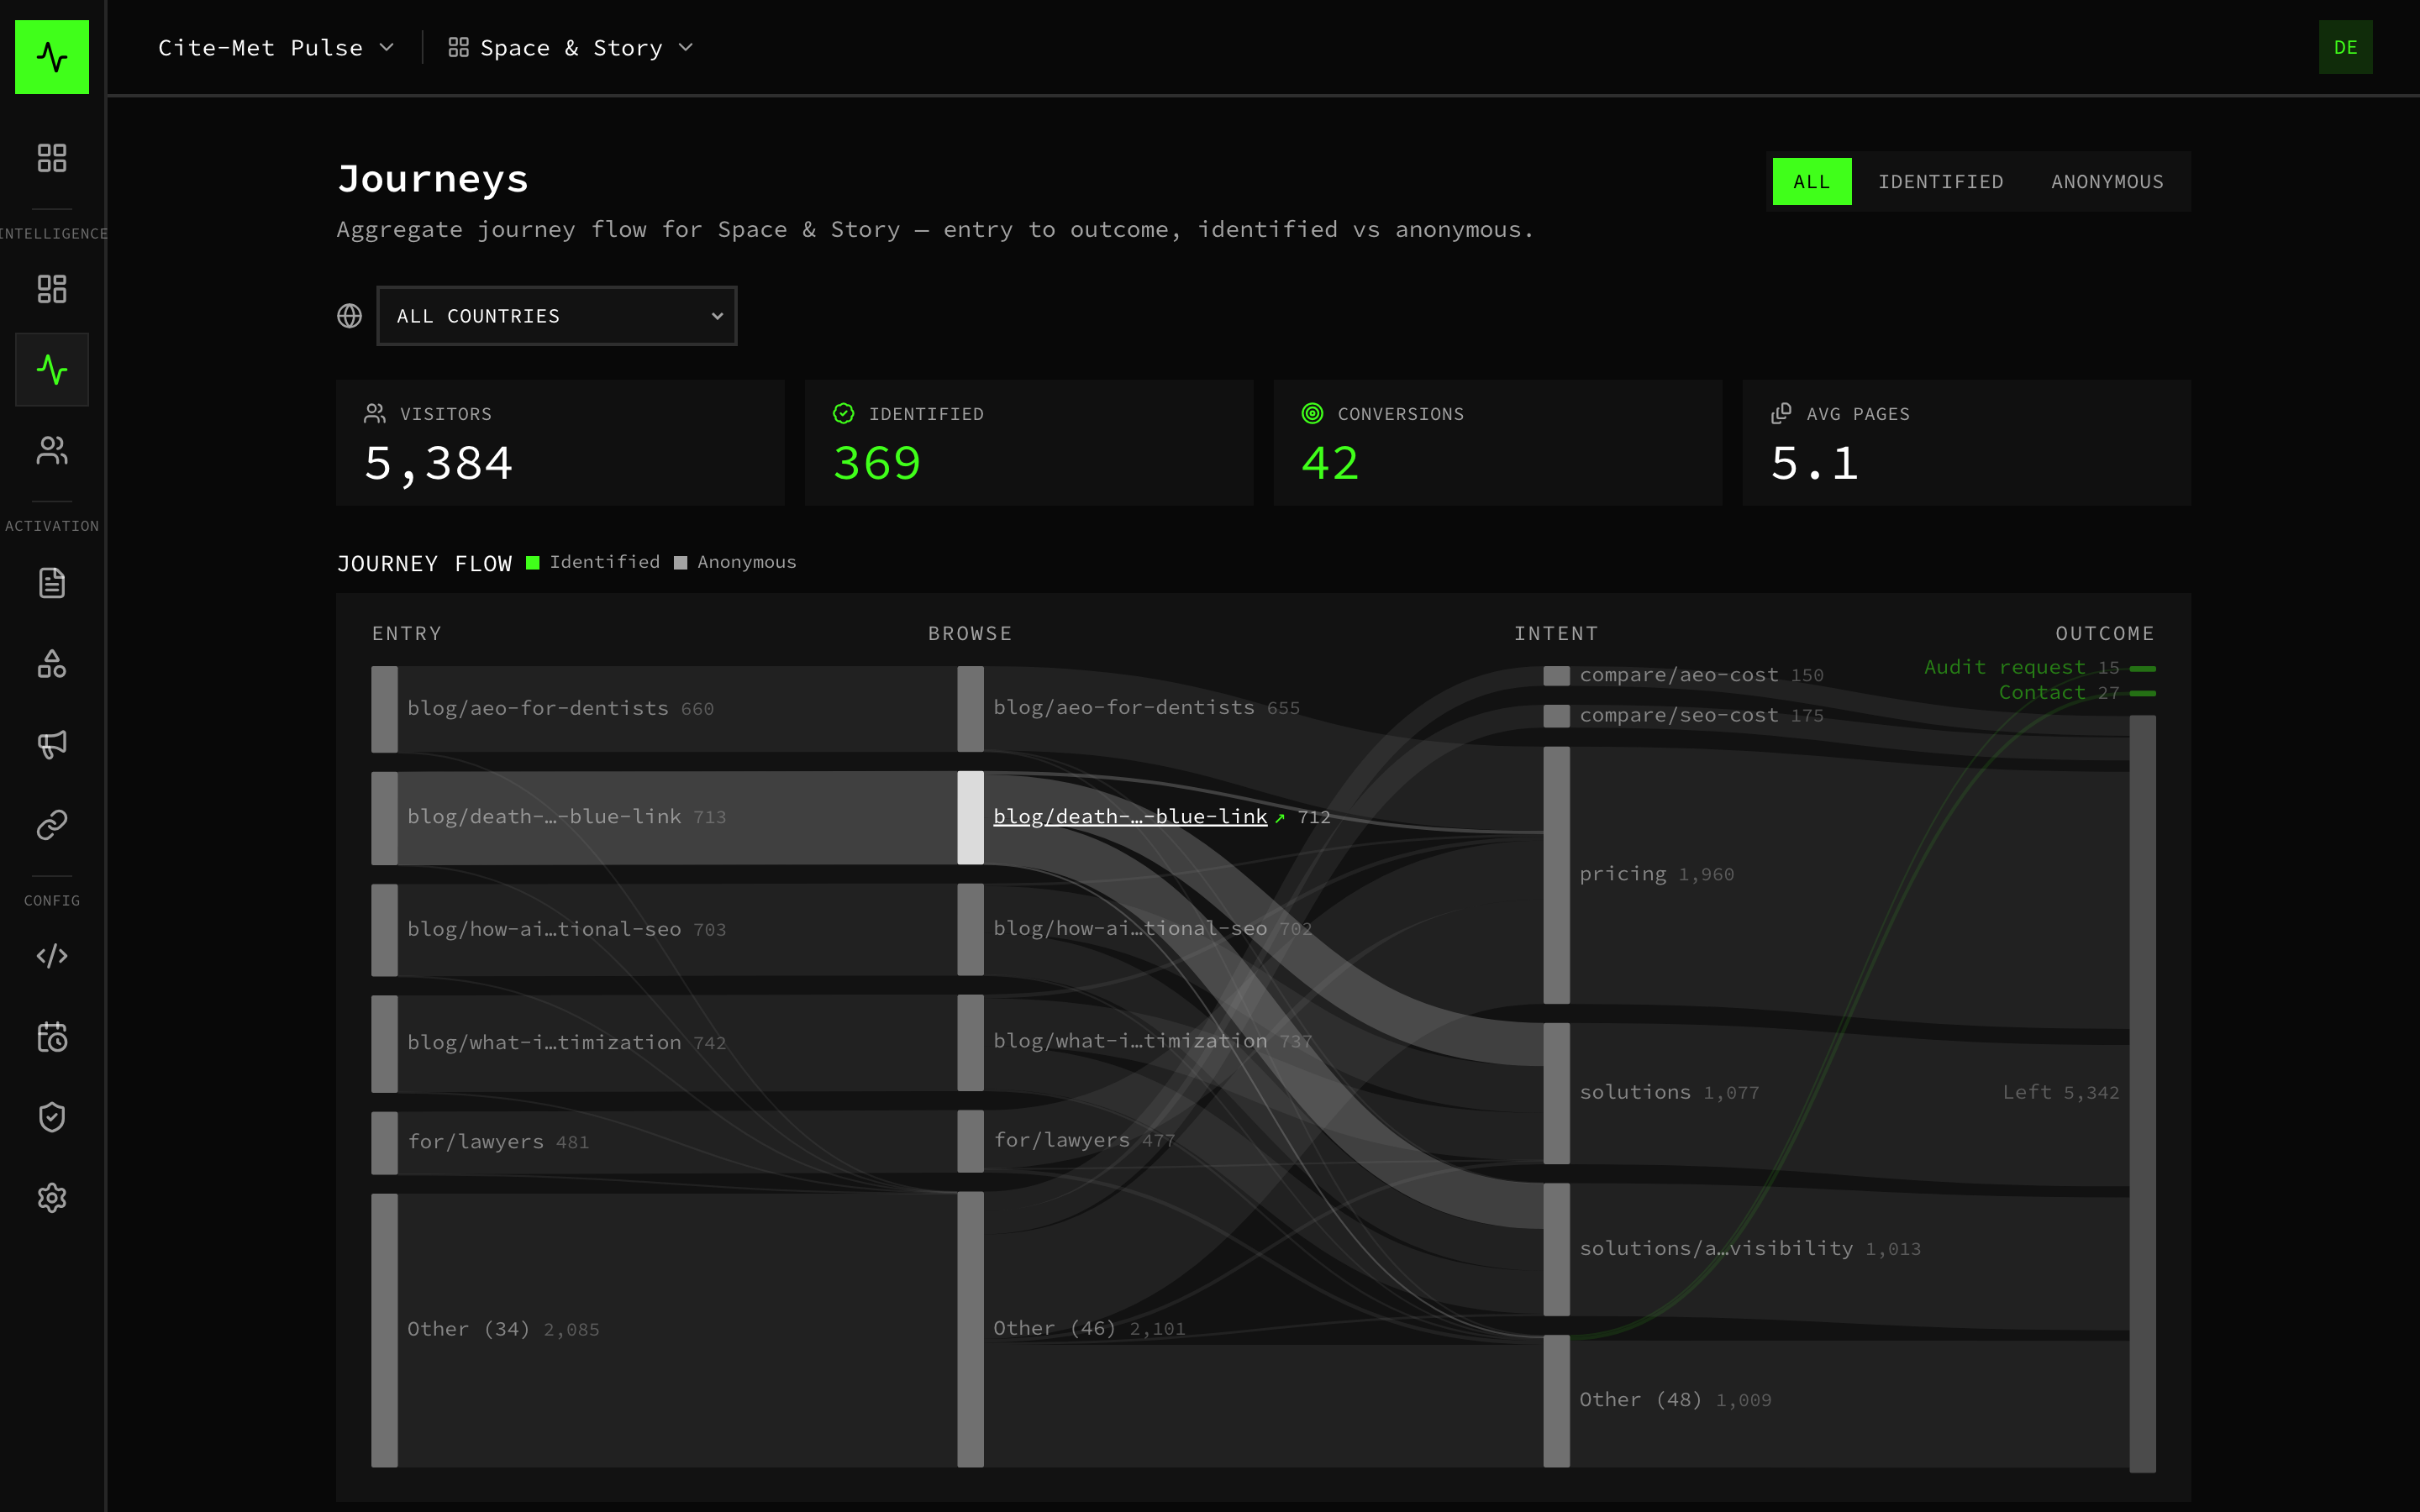Open the Cite-Met Pulse workspace dropdown
The image size is (2420, 1512).
click(x=276, y=48)
